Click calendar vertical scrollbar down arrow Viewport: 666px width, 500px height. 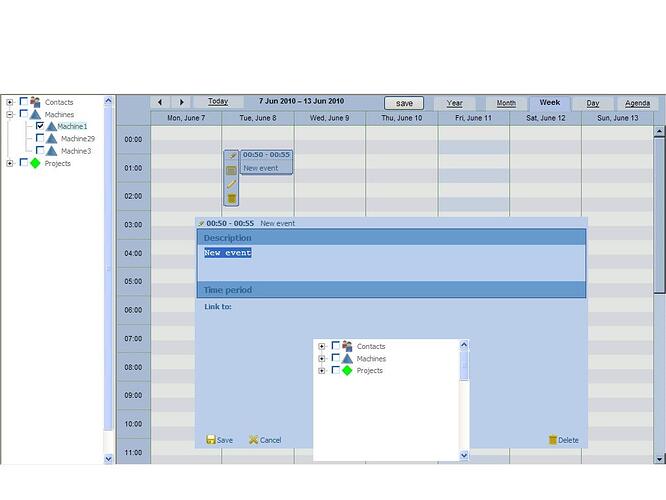tap(659, 459)
